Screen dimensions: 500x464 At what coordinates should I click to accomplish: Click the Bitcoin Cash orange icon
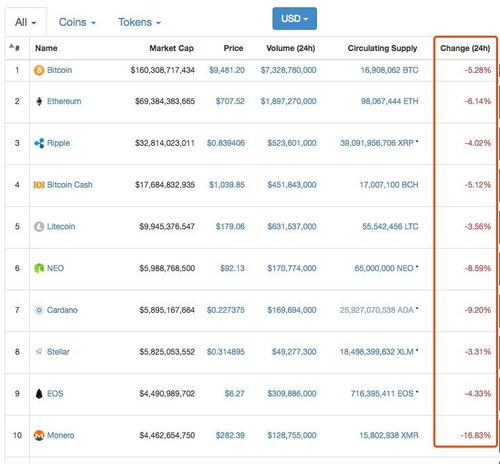(39, 185)
